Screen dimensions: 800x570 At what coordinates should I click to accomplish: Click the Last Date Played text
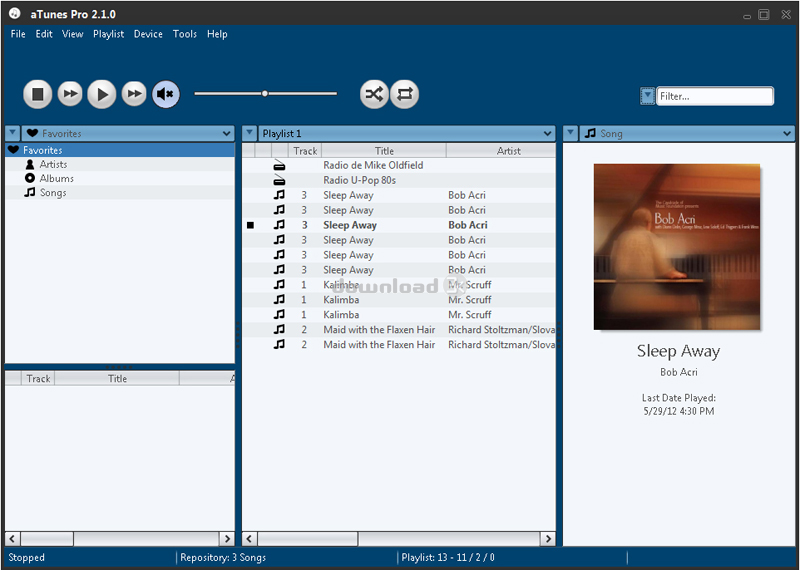pyautogui.click(x=679, y=398)
